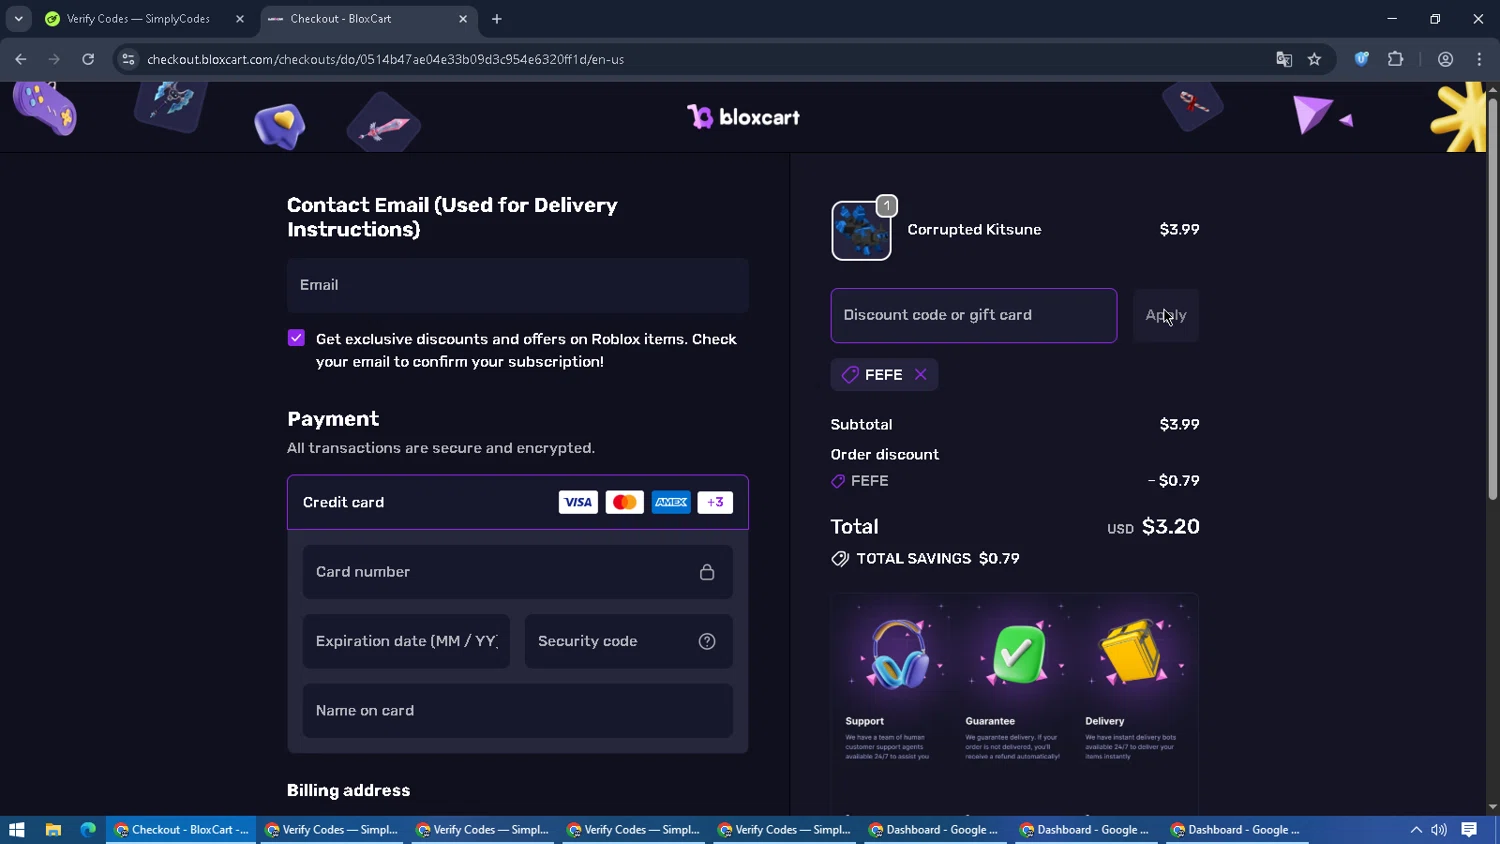Open the Google Translate icon in address bar

(x=1284, y=60)
